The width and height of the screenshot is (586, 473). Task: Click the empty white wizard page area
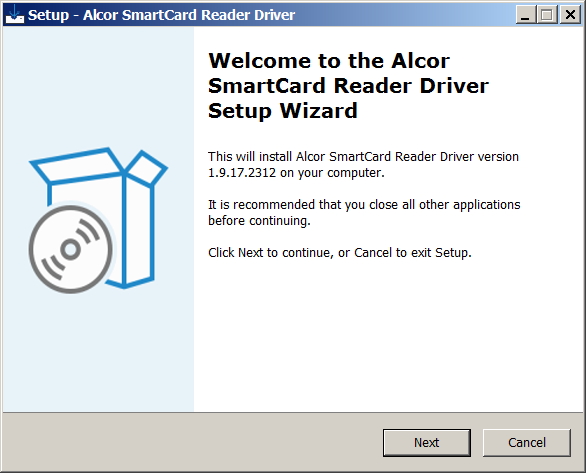point(389,336)
